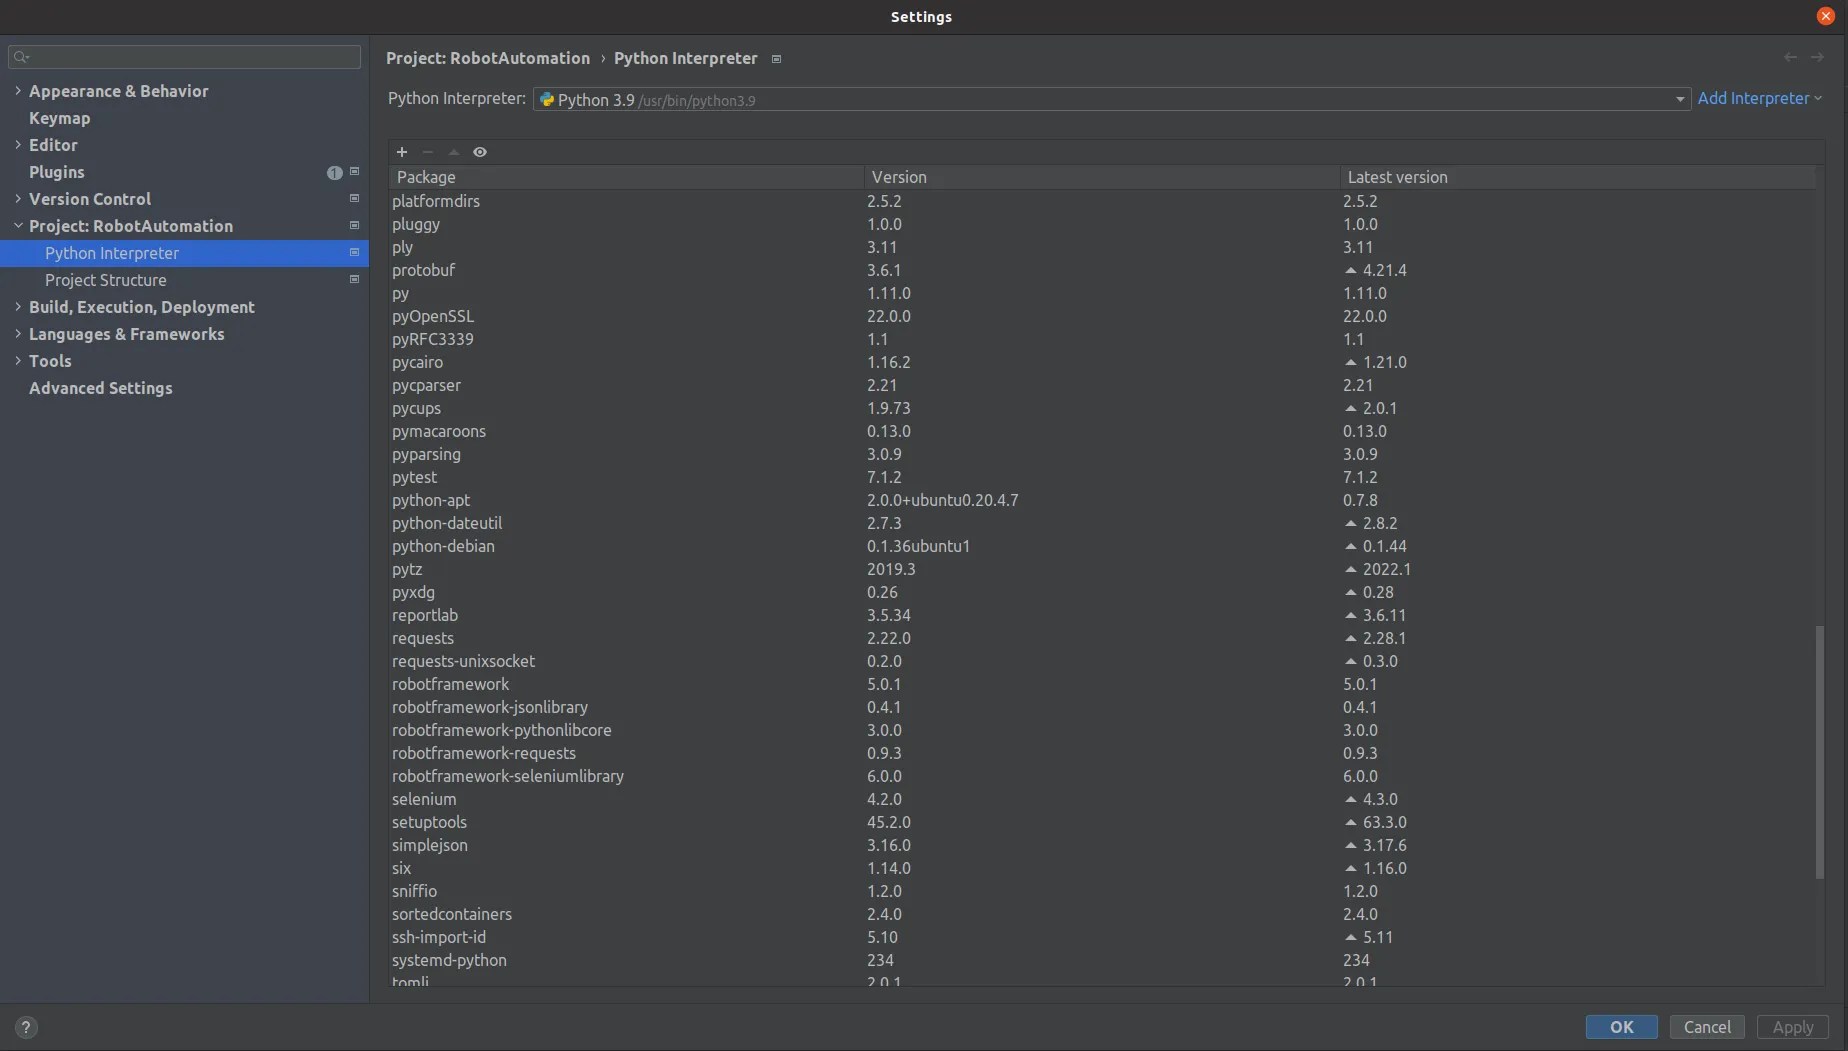The height and width of the screenshot is (1051, 1848).
Task: Open the Keymap settings page
Action: pos(60,118)
